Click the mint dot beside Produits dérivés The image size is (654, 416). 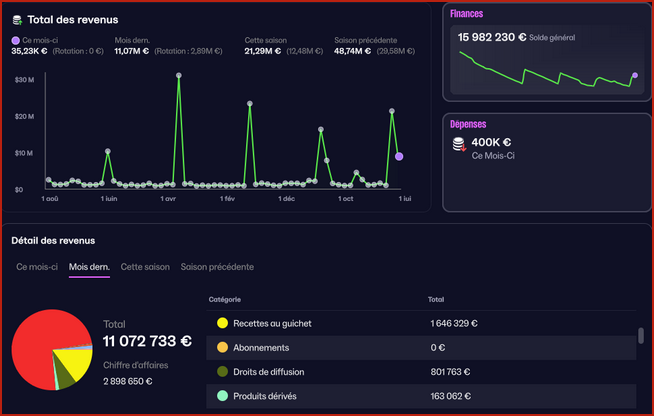pyautogui.click(x=222, y=396)
